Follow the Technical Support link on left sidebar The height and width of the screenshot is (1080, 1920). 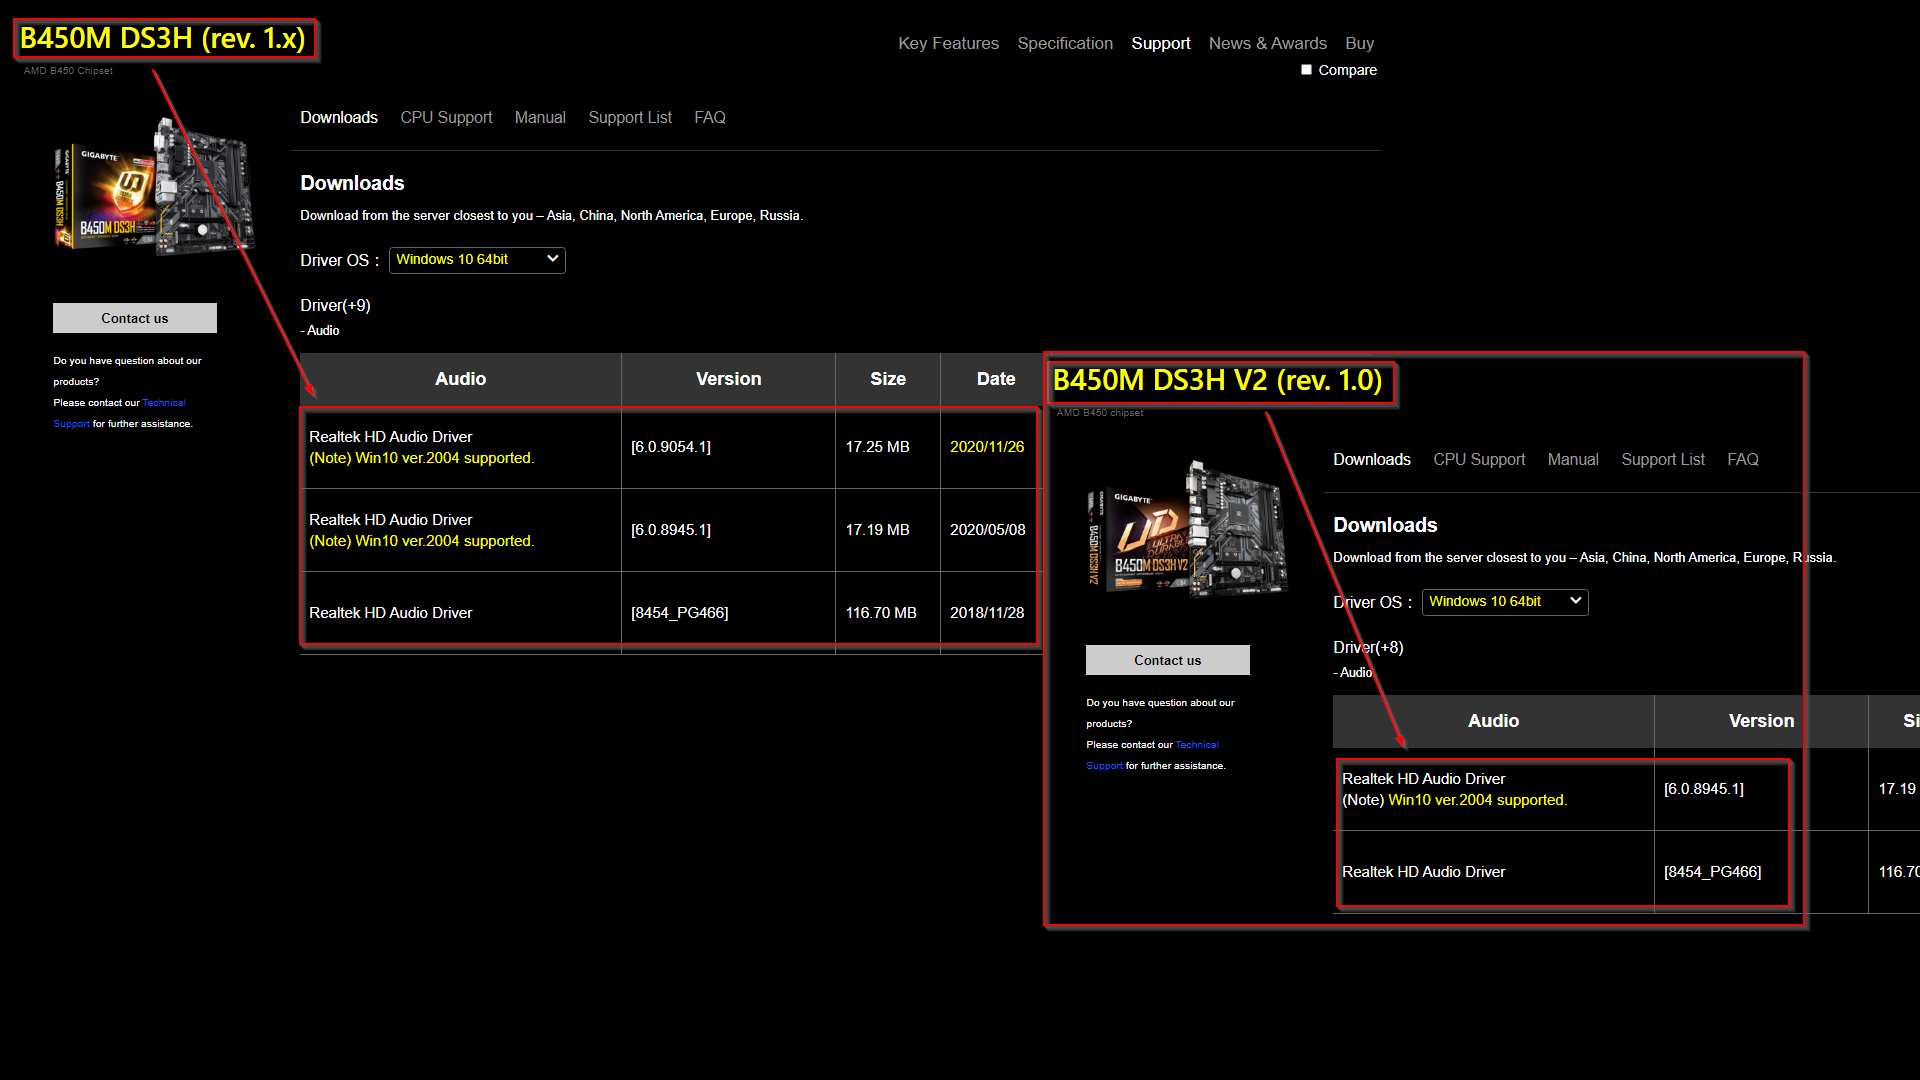click(163, 403)
